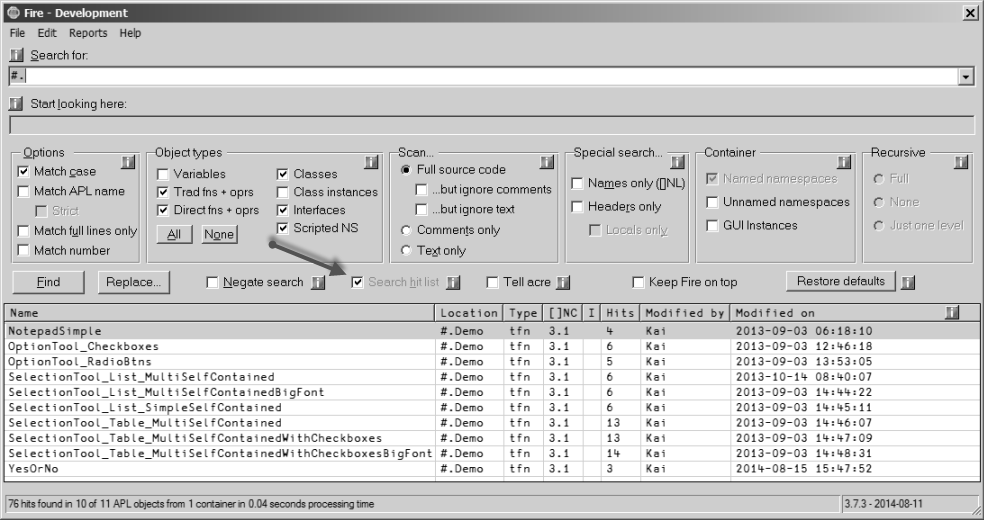Click the Special search group info icon
The width and height of the screenshot is (984, 520).
pyautogui.click(x=677, y=162)
